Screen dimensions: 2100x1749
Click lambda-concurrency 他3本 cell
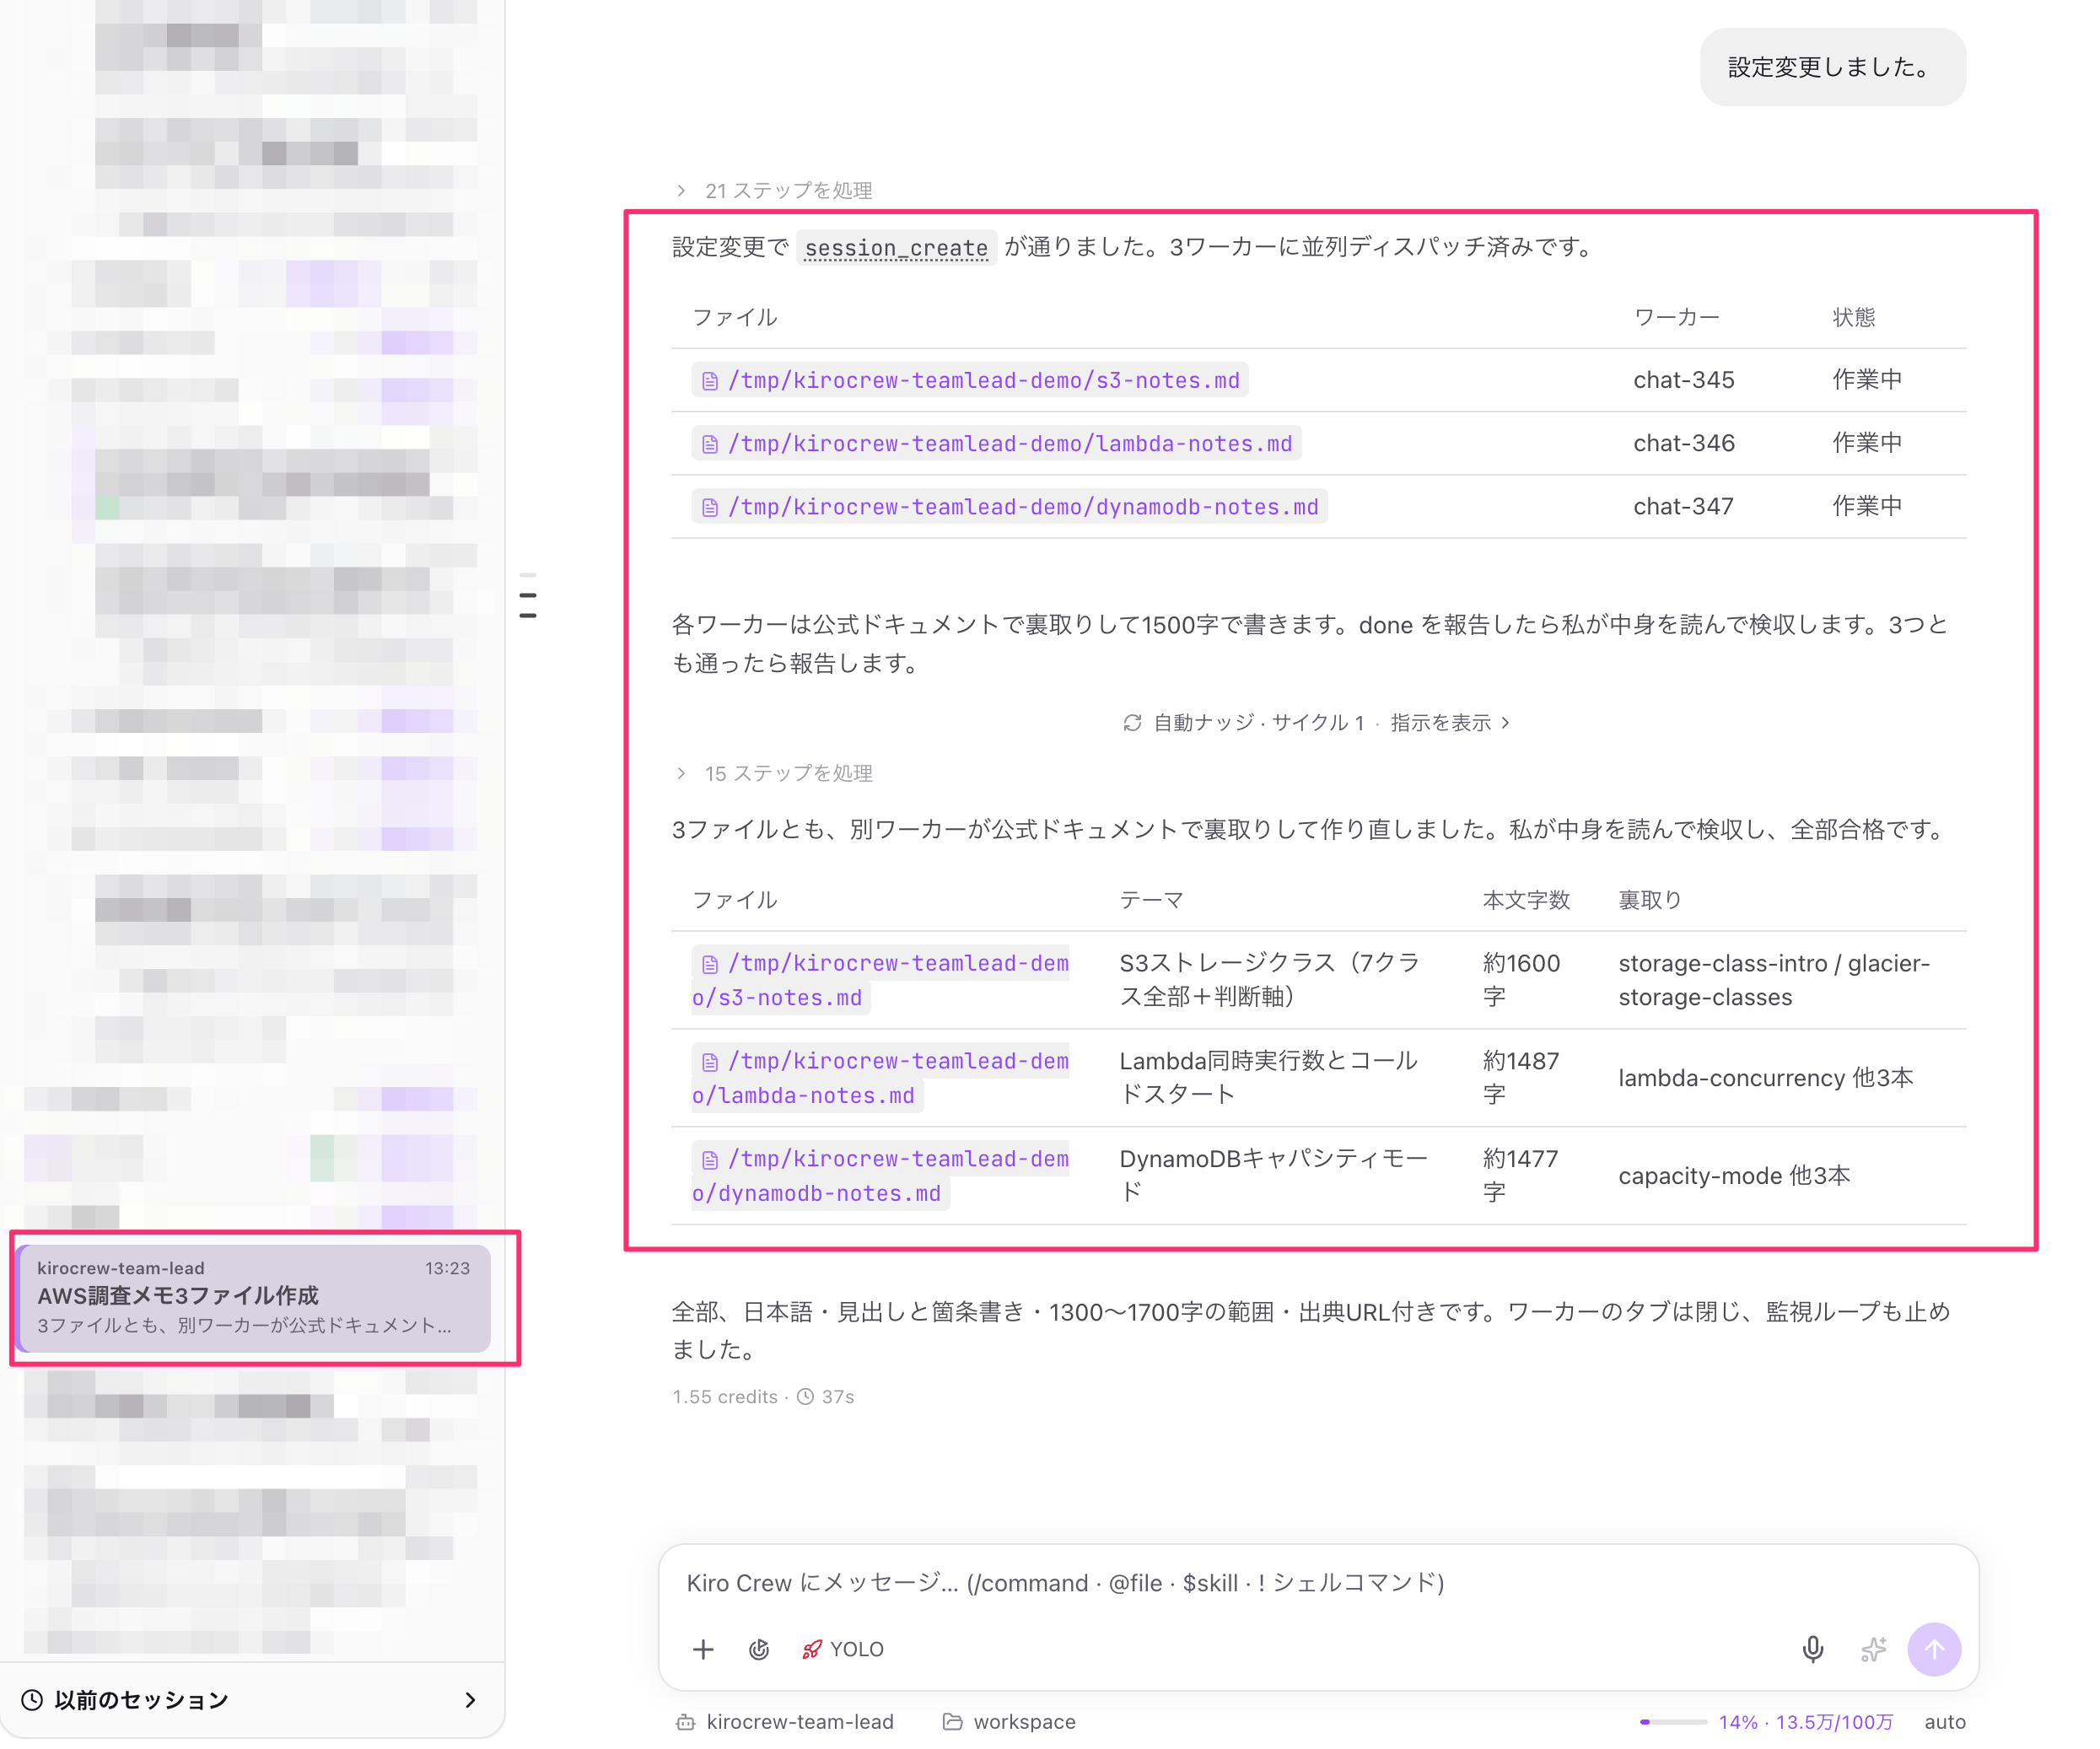(1765, 1078)
